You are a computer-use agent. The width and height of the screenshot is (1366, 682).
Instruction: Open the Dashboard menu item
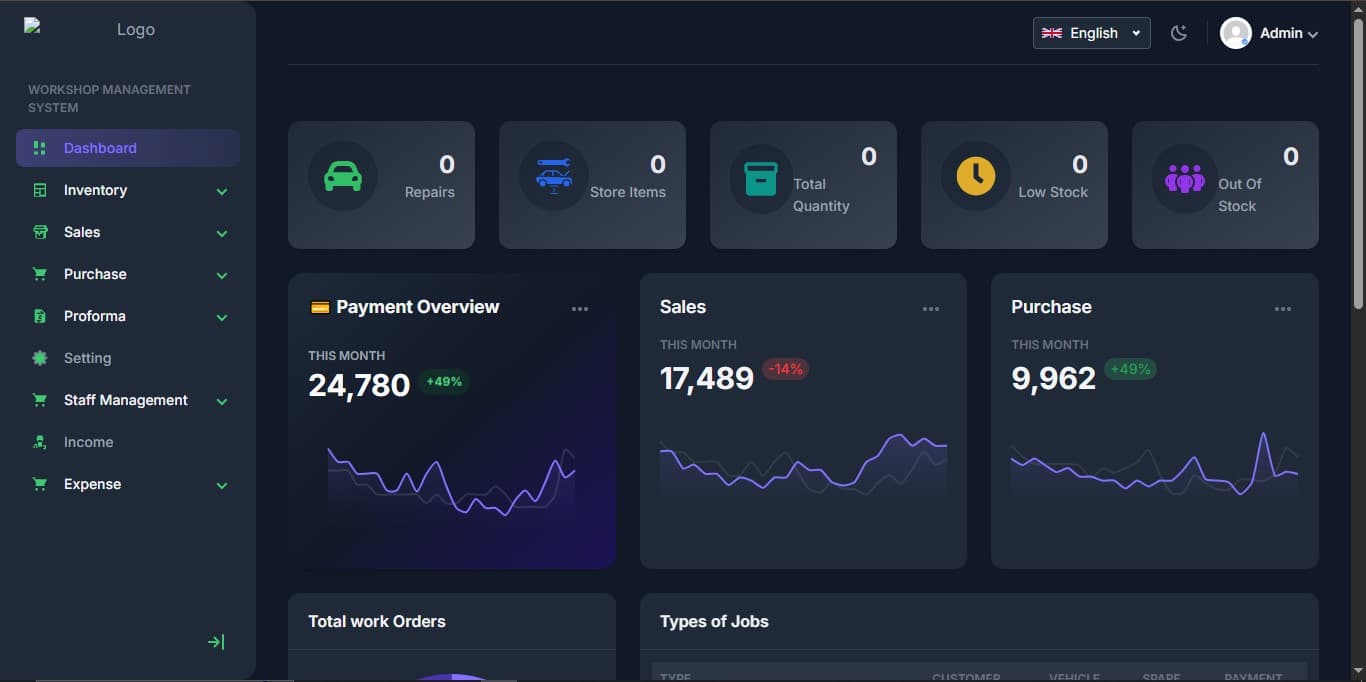pyautogui.click(x=100, y=148)
